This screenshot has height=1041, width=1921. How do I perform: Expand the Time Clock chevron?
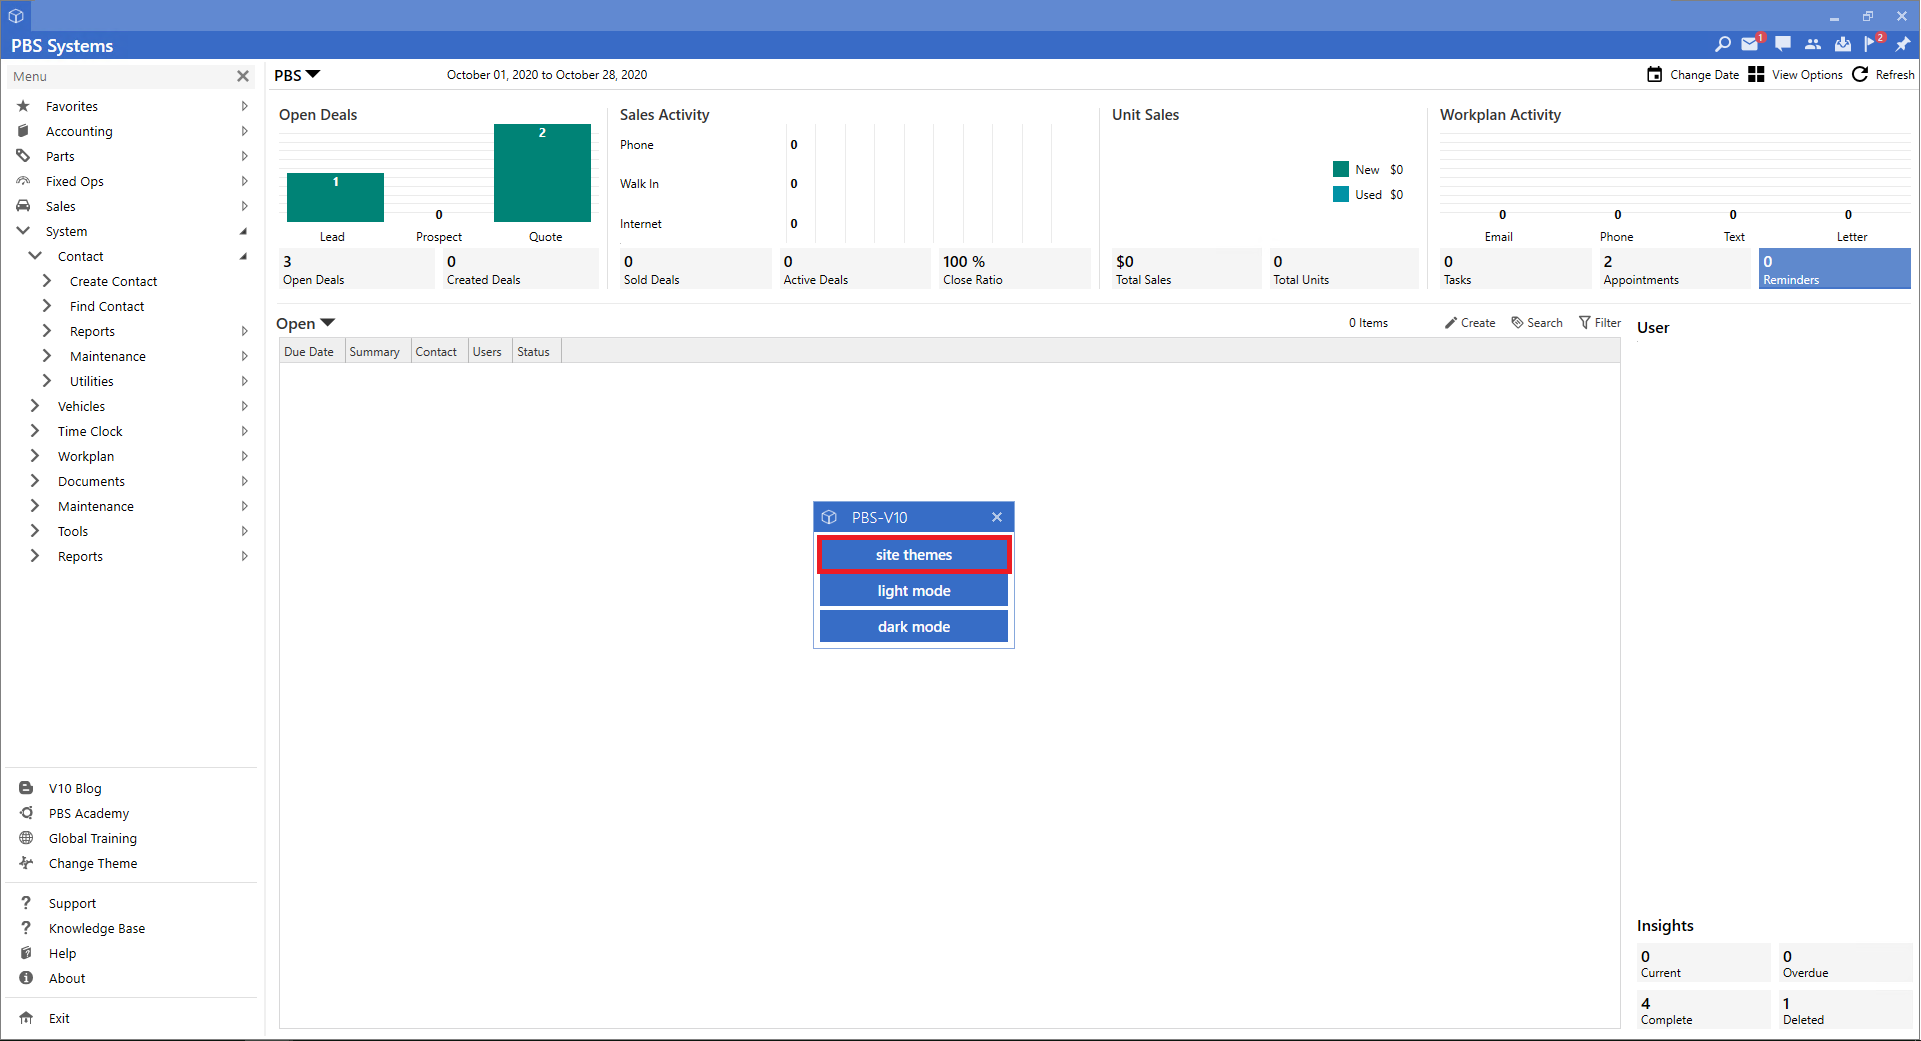[35, 431]
